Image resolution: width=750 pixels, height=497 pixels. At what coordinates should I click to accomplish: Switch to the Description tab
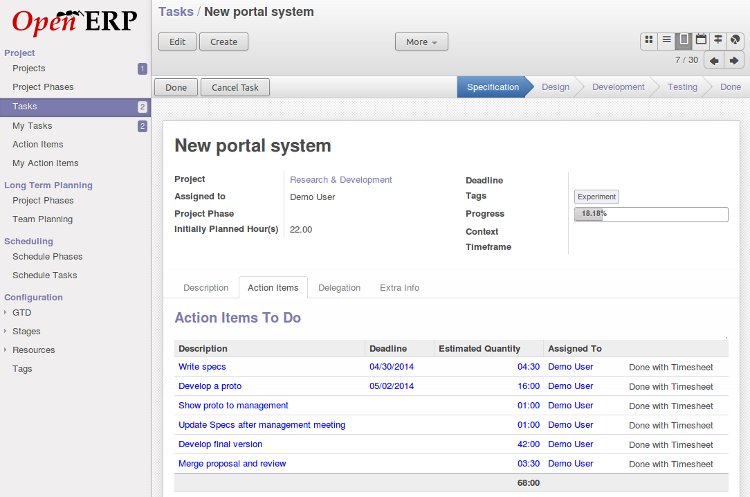[206, 288]
